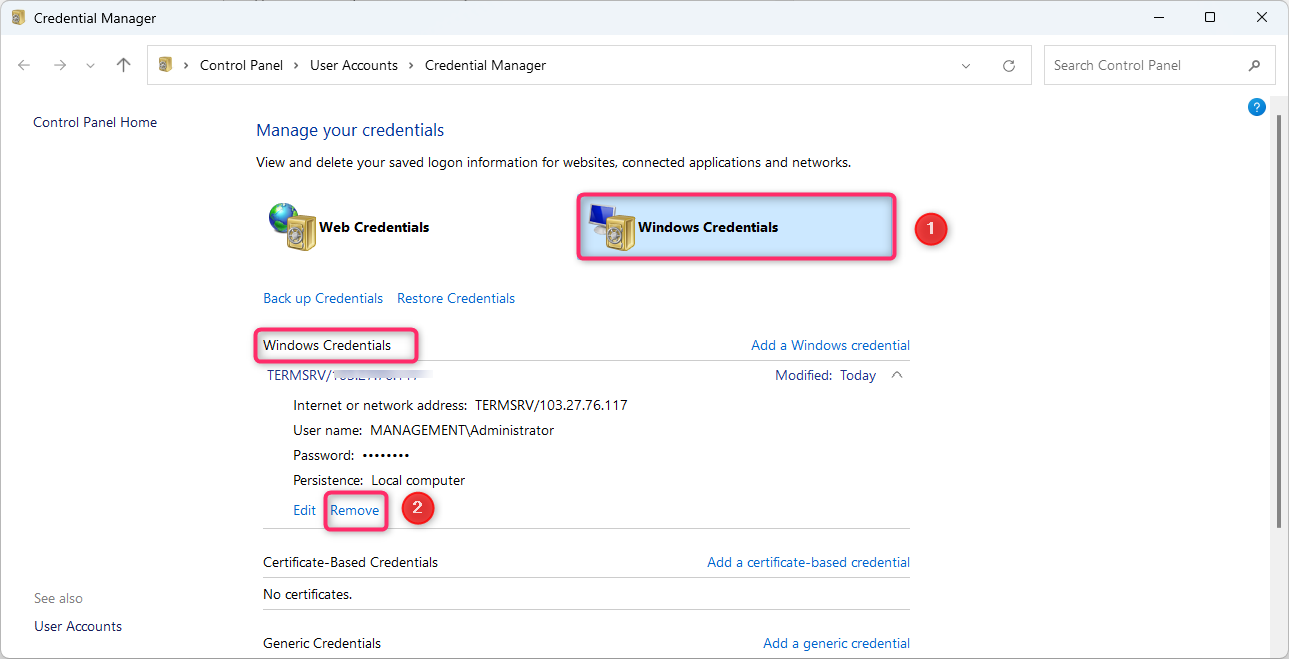Click the Web Credentials vault icon
The height and width of the screenshot is (659, 1289).
point(292,227)
